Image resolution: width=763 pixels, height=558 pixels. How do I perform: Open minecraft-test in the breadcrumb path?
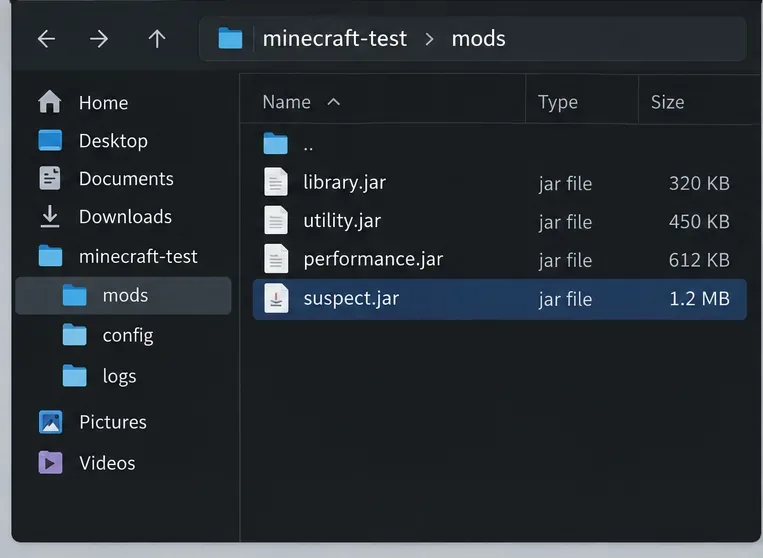(x=335, y=38)
